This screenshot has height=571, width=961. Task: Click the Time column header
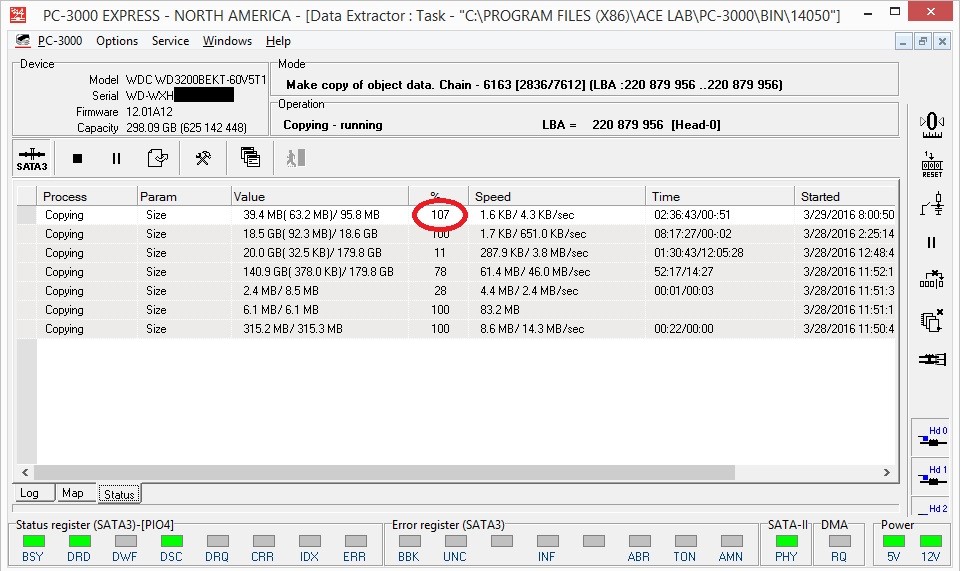click(720, 197)
